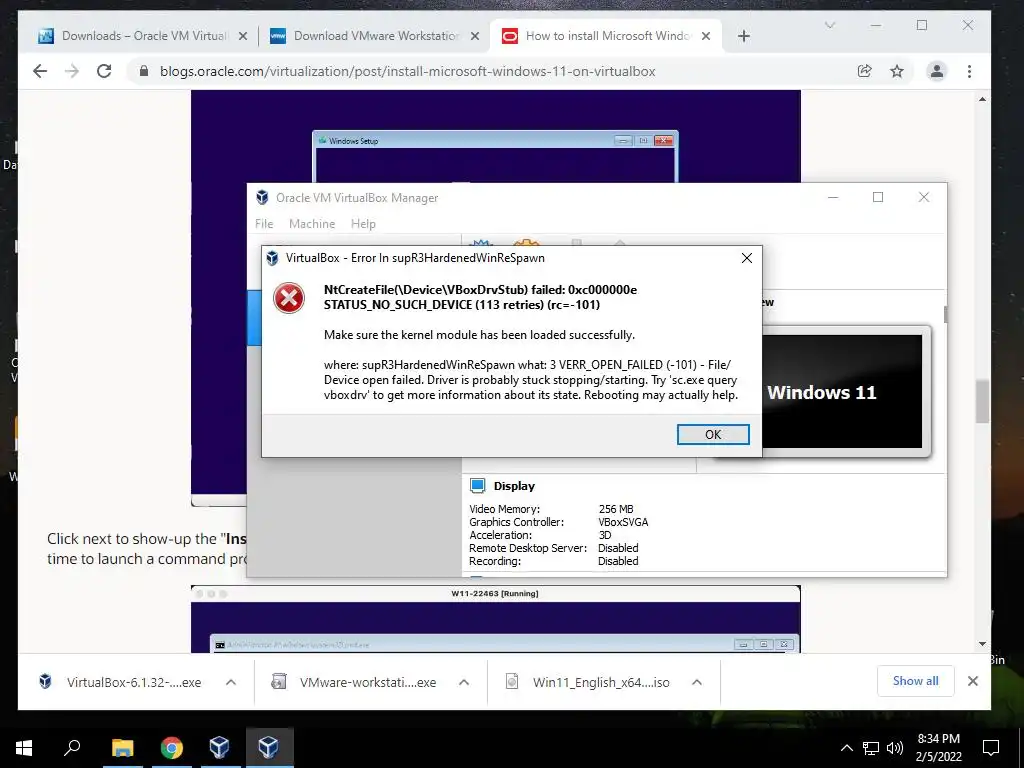Click the active VirtualBox taskbar icon
The width and height of the screenshot is (1024, 768).
point(268,747)
